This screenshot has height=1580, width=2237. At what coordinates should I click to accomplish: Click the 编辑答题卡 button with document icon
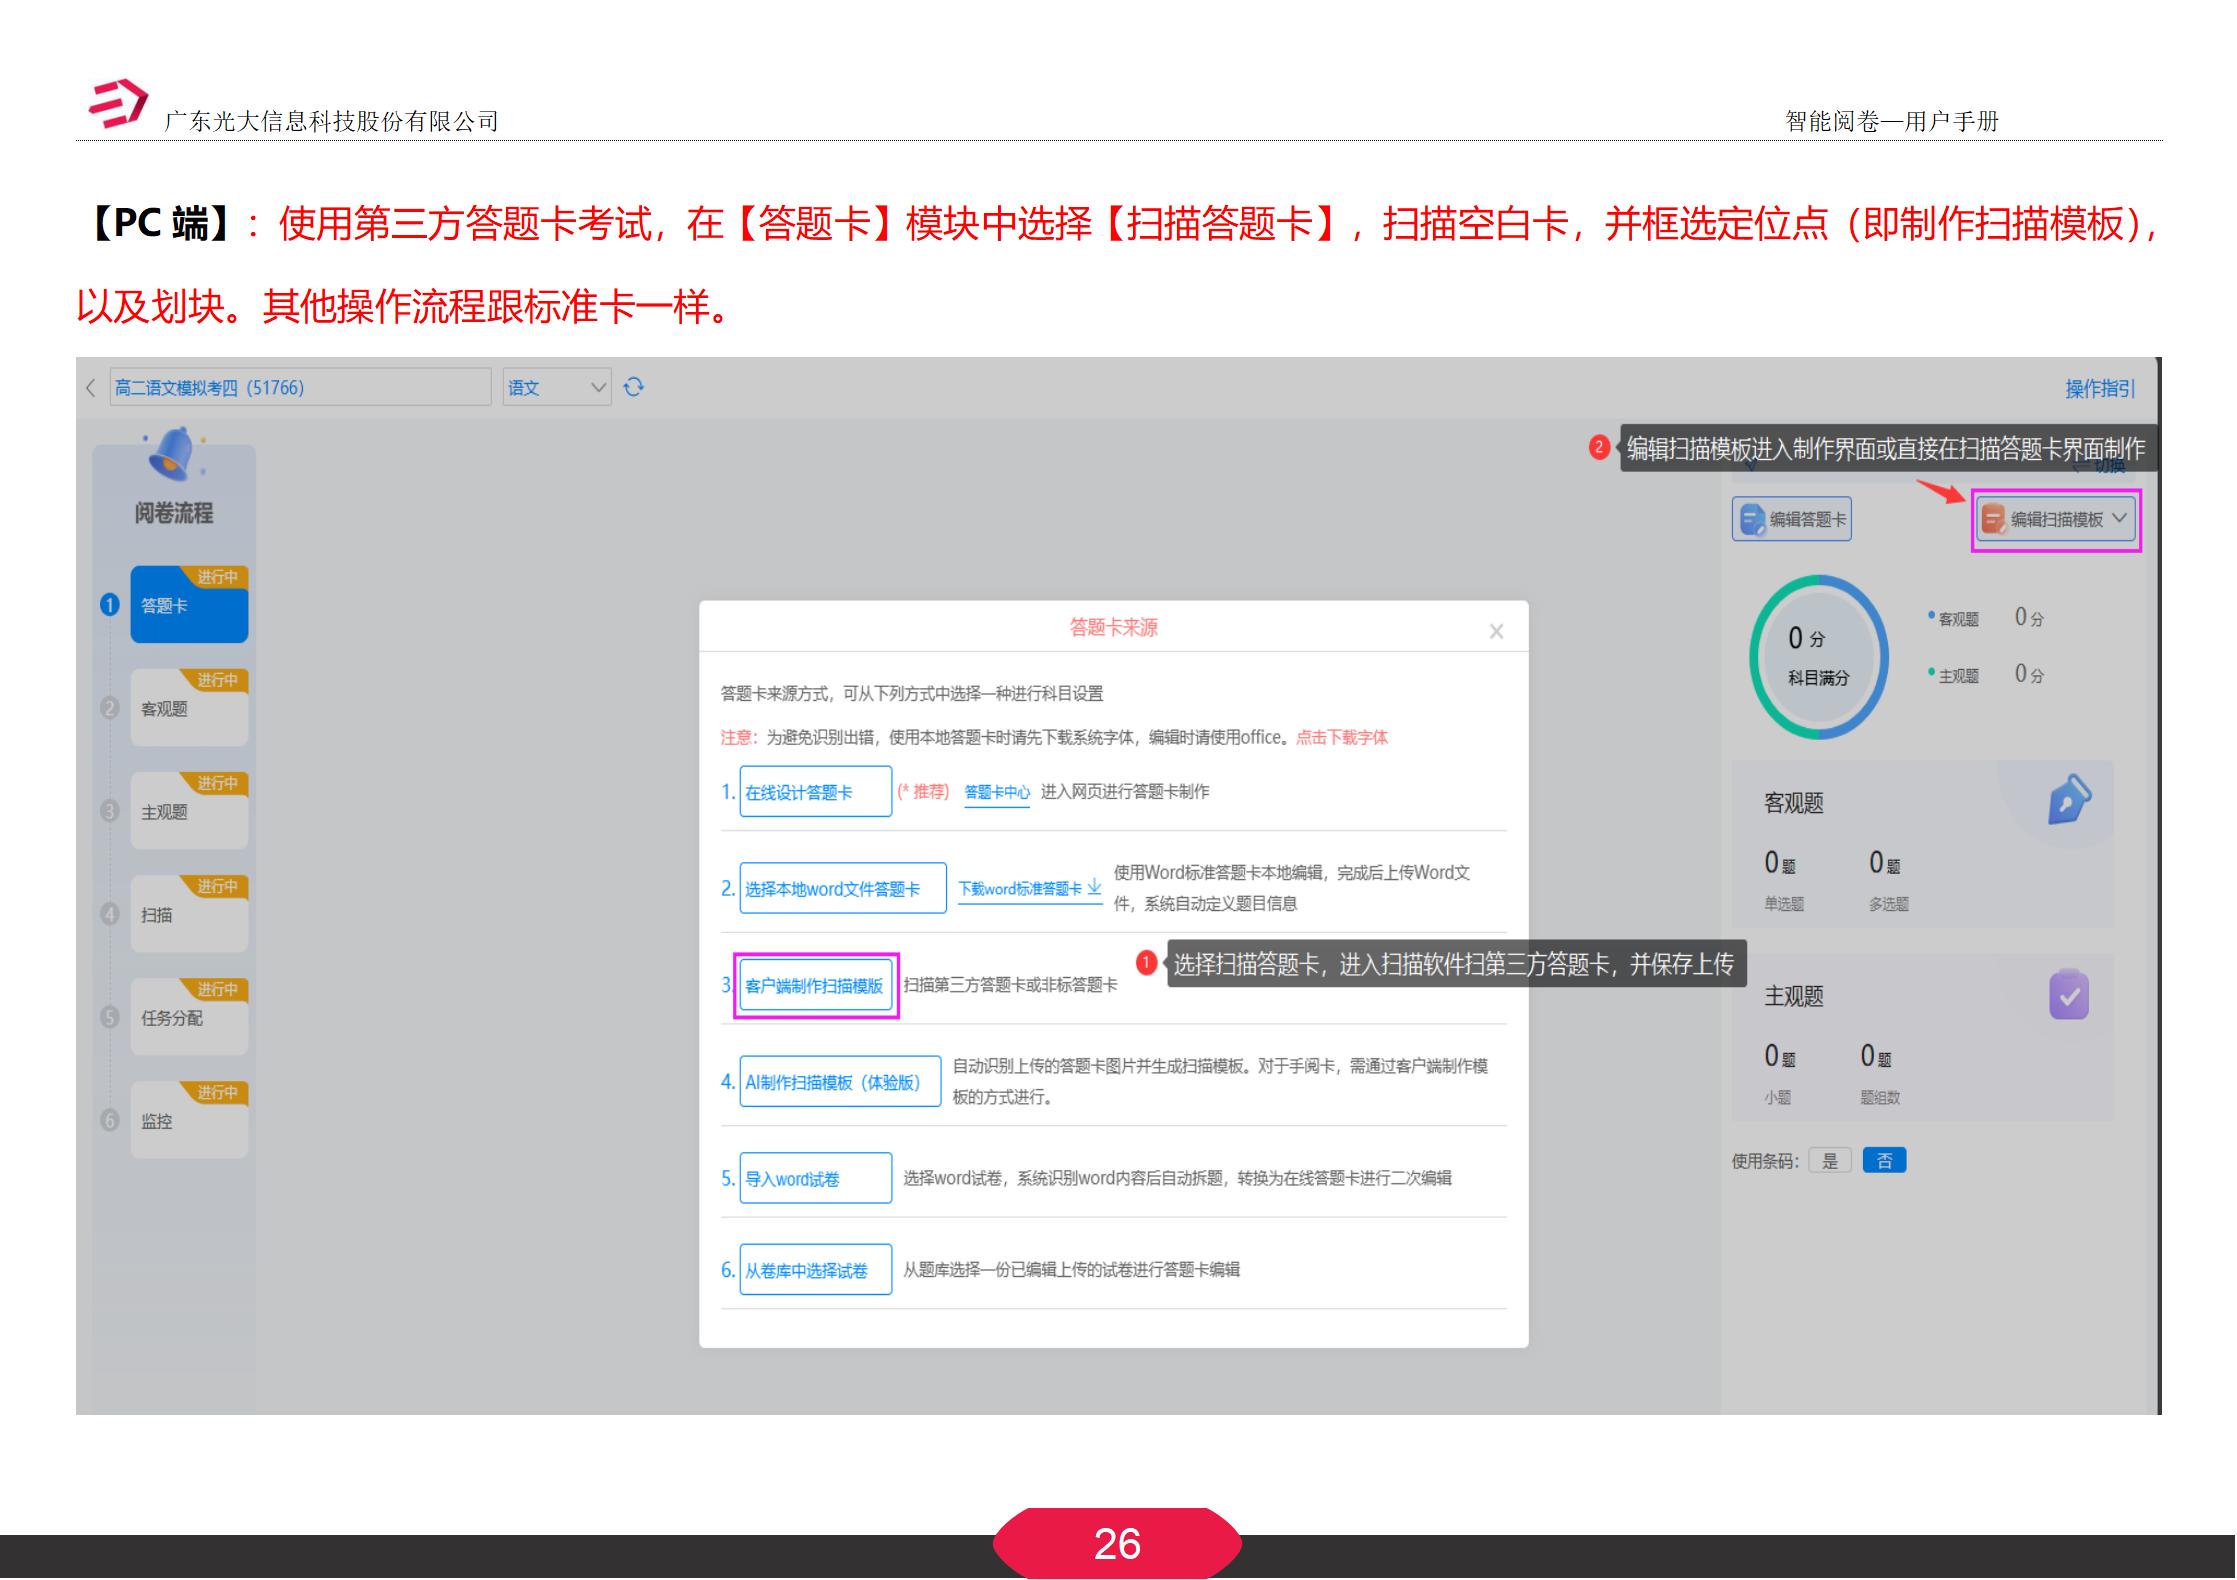coord(1791,518)
